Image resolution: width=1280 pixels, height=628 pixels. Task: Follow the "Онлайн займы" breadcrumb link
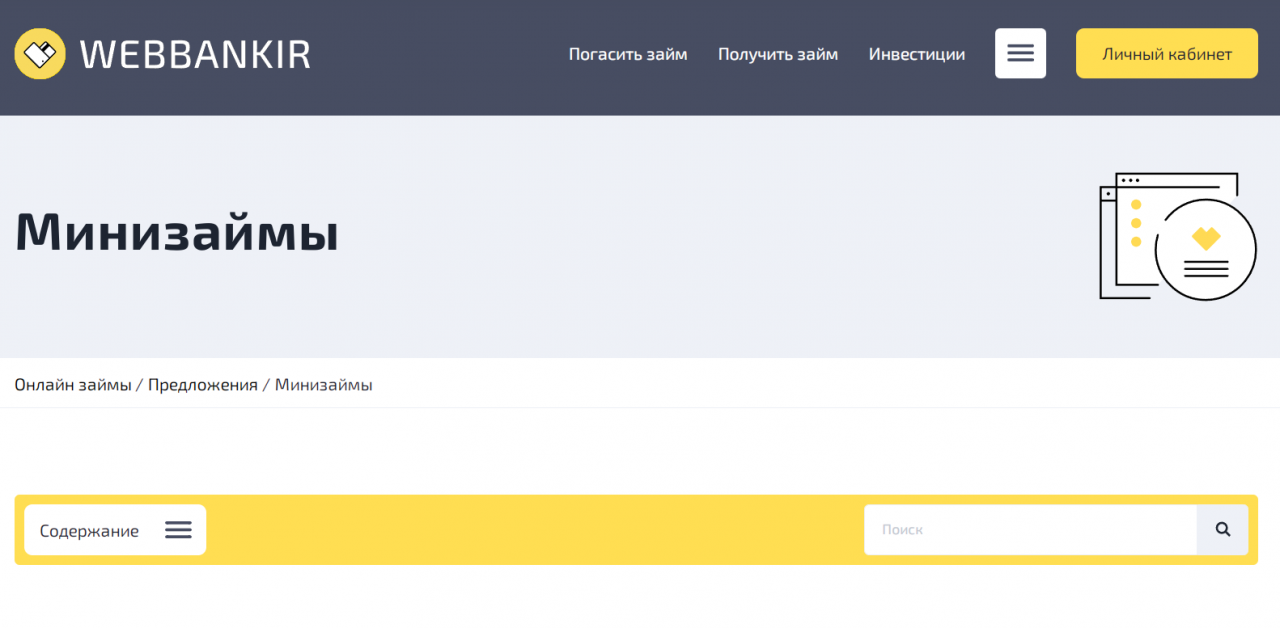point(73,385)
